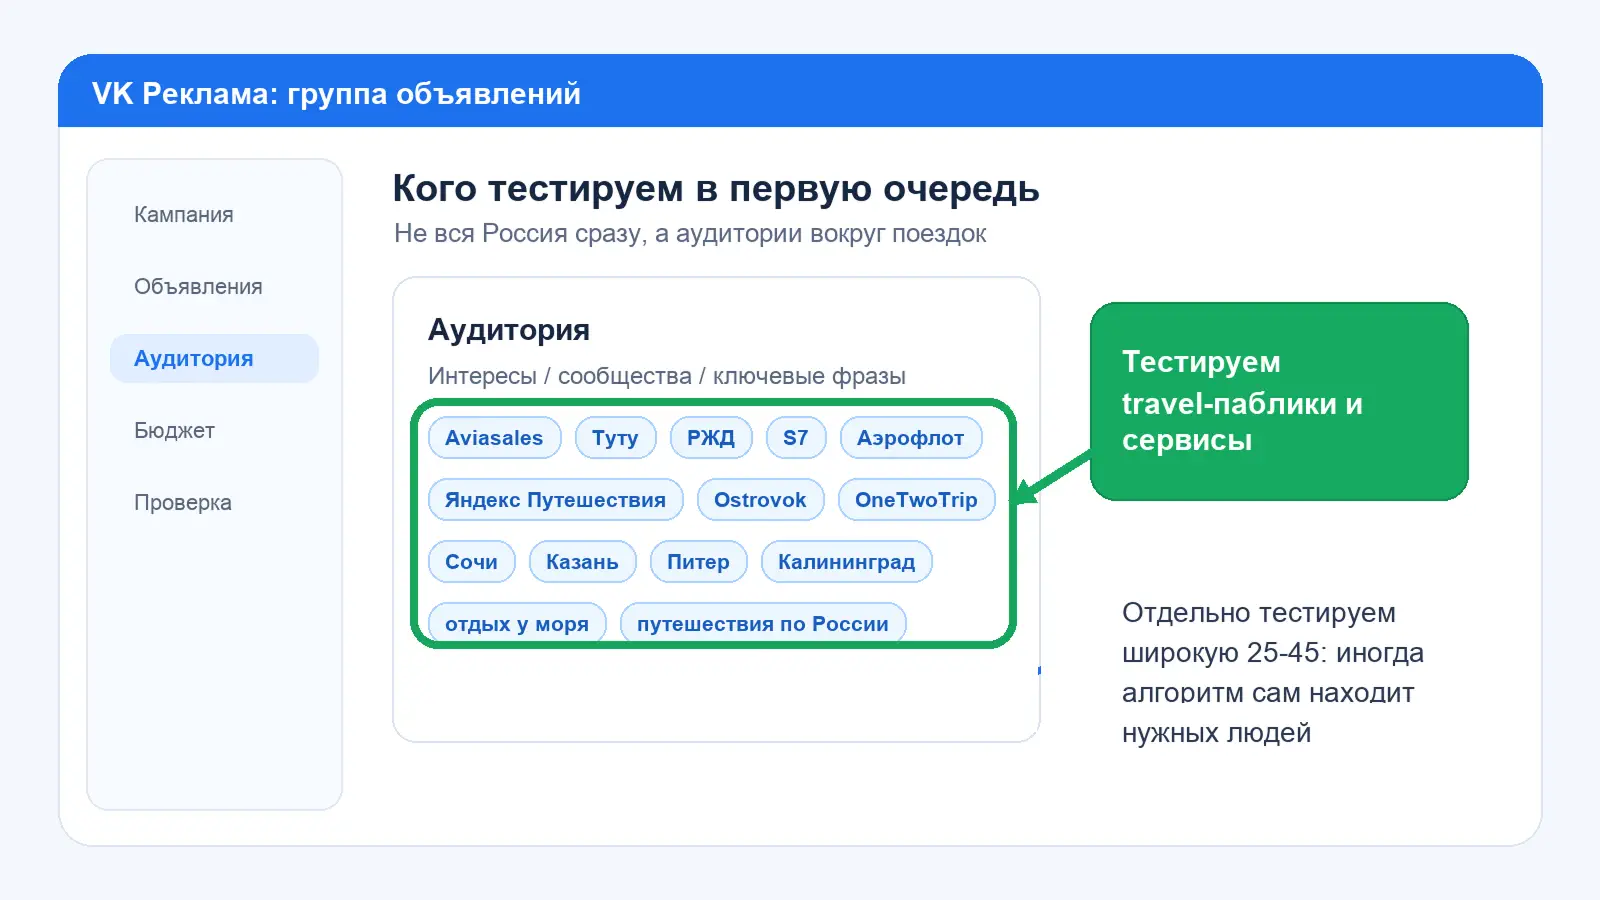
Task: Click the heading Кого тестируем в первую очередь
Action: pyautogui.click(x=716, y=188)
